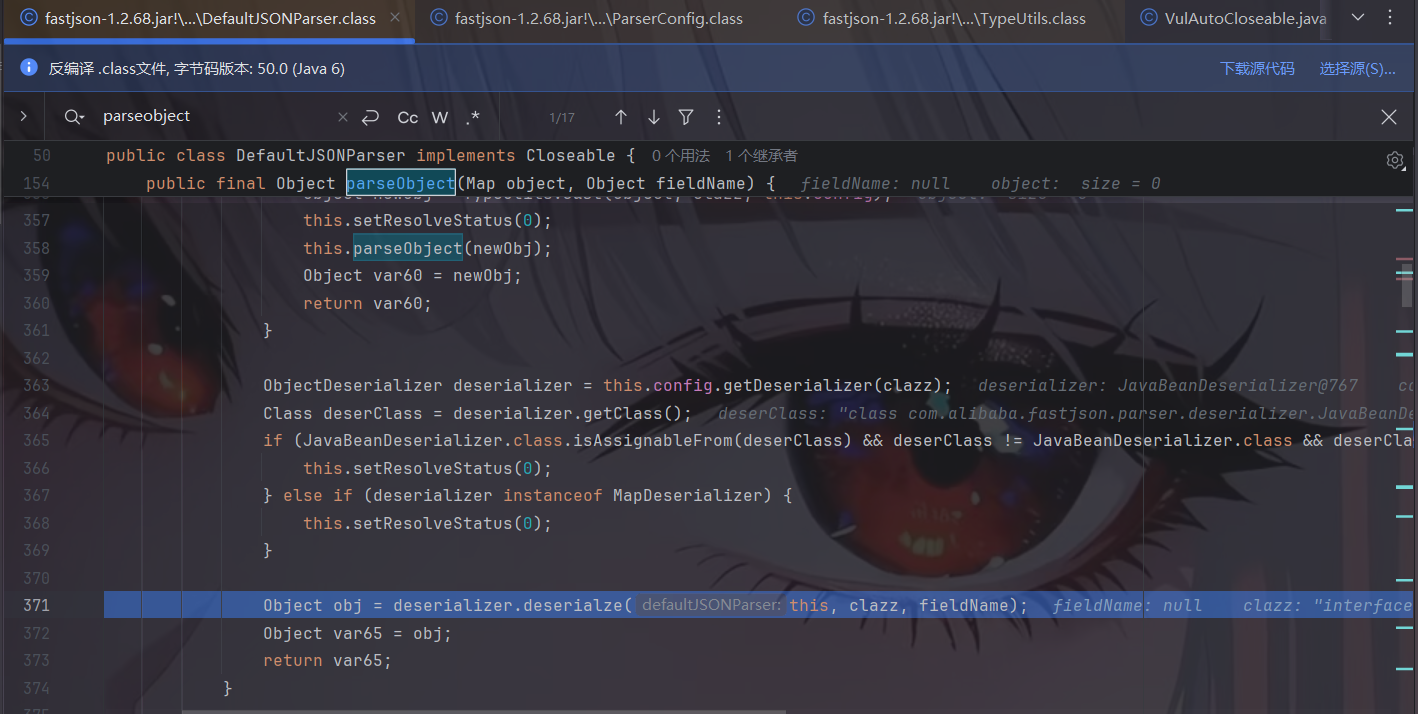Close the DefaultJSONParser.class tab
The width and height of the screenshot is (1418, 714).
395,18
